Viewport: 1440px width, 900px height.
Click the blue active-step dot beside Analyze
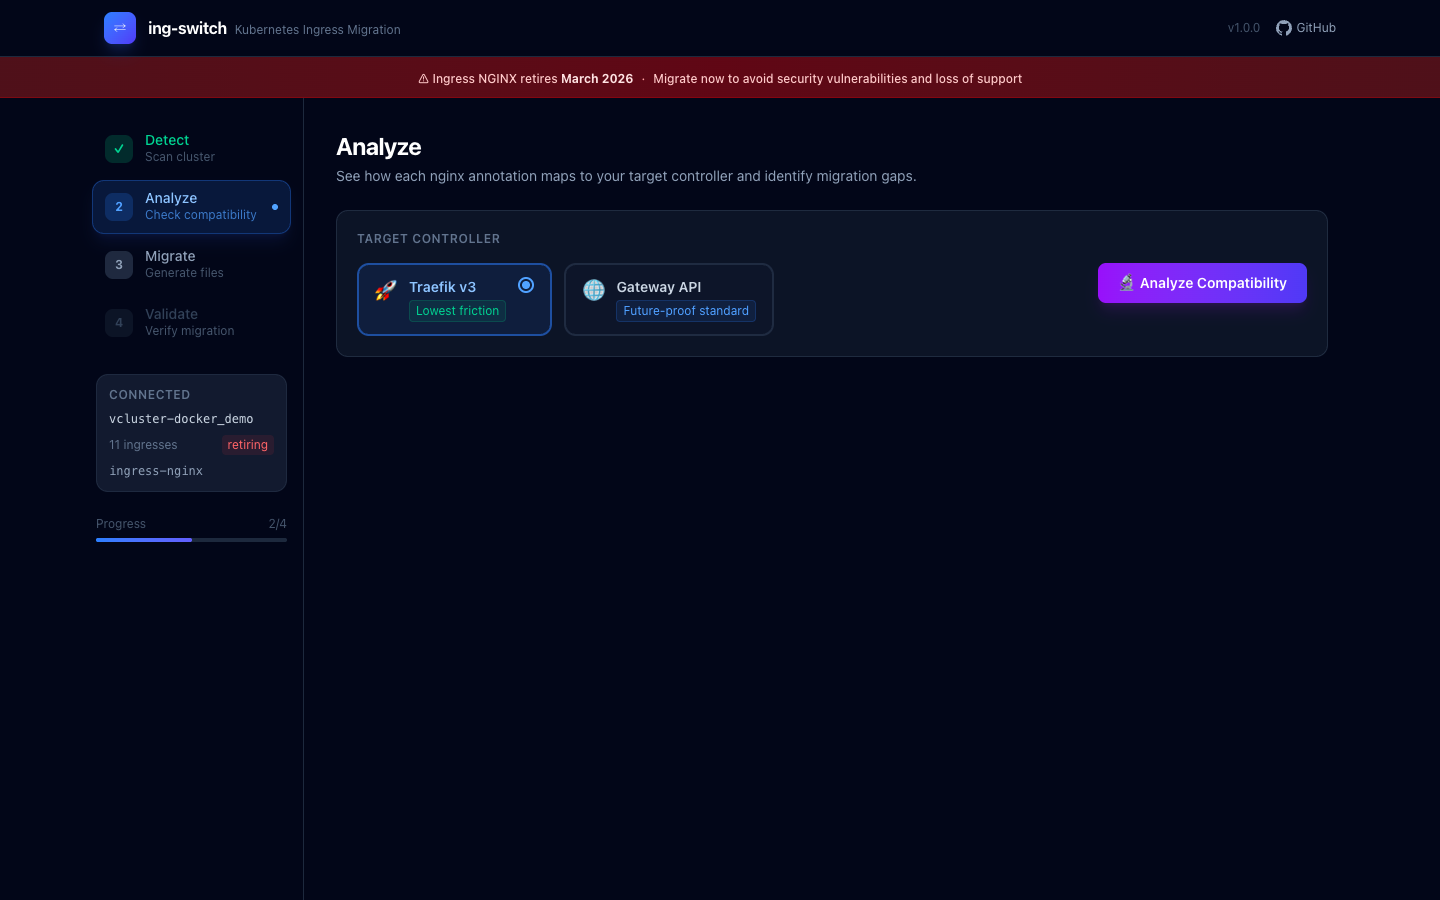(275, 207)
